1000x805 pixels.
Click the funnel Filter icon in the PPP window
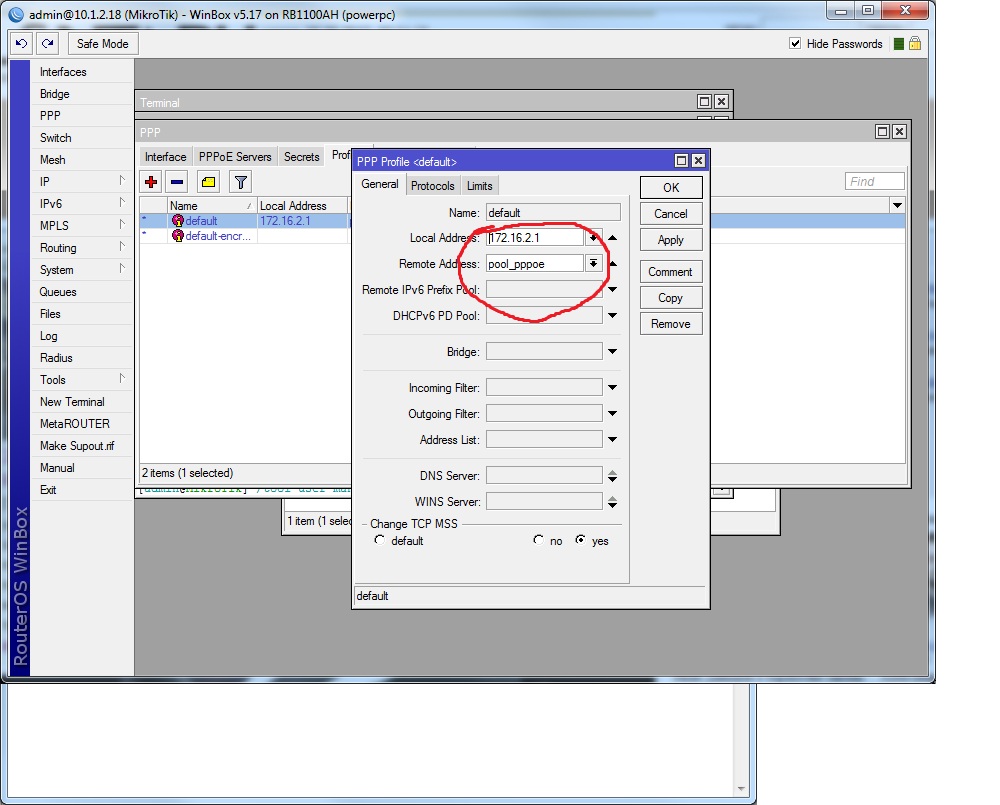pyautogui.click(x=240, y=182)
